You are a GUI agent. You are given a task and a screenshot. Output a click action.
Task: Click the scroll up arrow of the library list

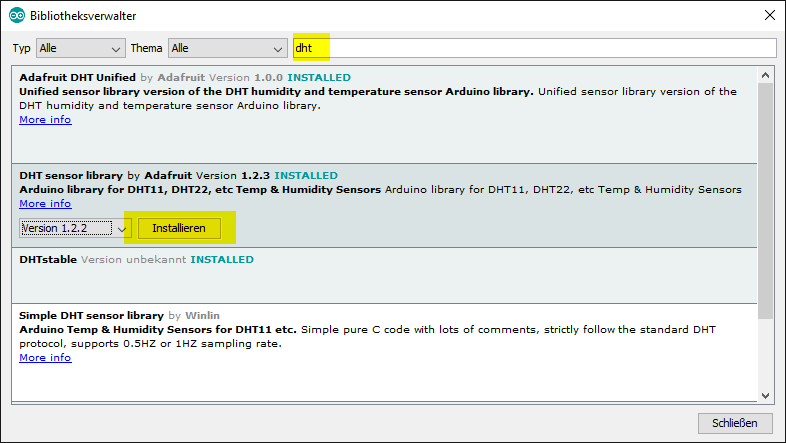[766, 75]
